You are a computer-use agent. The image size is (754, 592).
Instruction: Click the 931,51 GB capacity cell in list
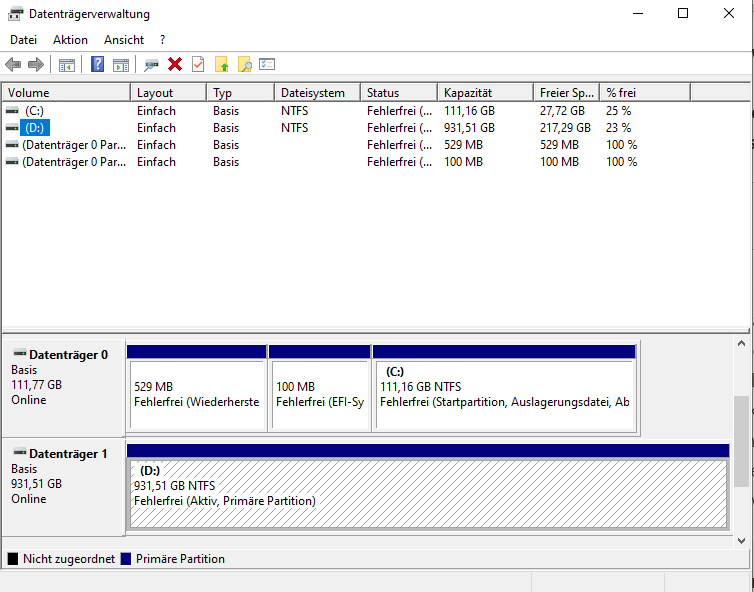pos(469,128)
